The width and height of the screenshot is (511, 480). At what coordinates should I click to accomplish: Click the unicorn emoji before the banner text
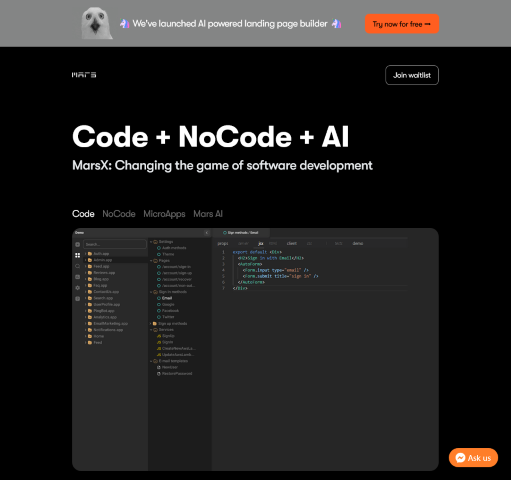pyautogui.click(x=125, y=24)
